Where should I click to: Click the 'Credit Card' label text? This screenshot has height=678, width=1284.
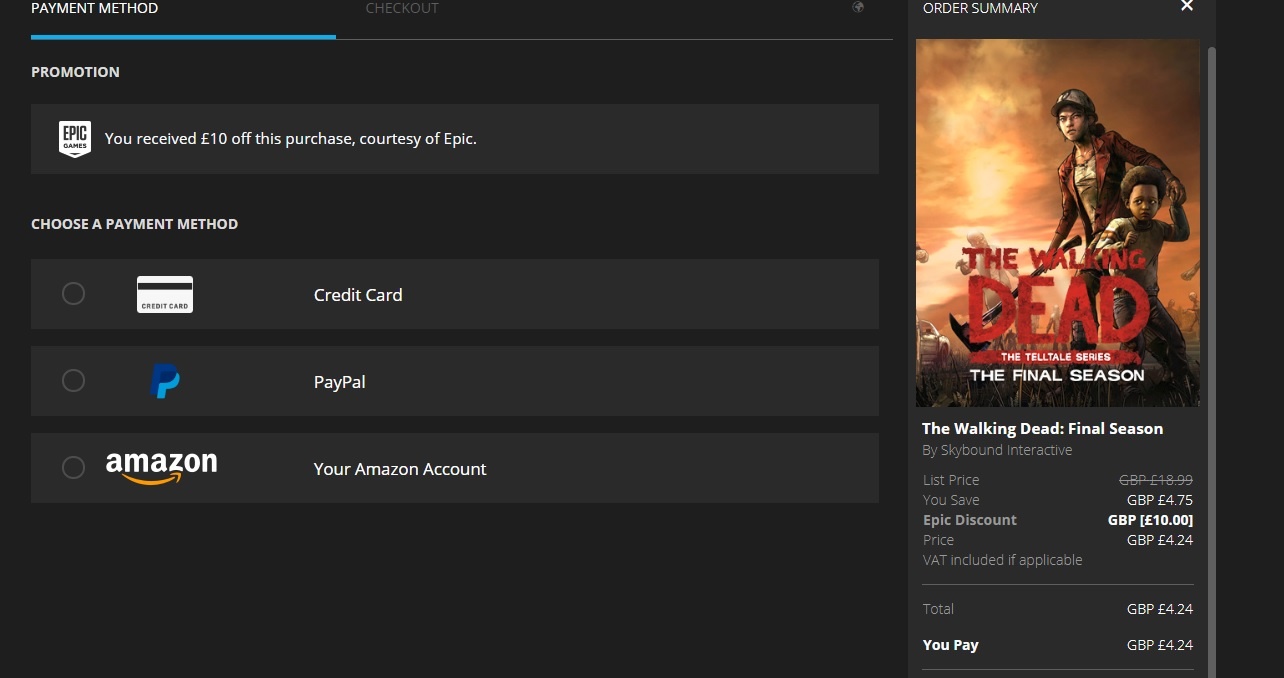point(358,295)
